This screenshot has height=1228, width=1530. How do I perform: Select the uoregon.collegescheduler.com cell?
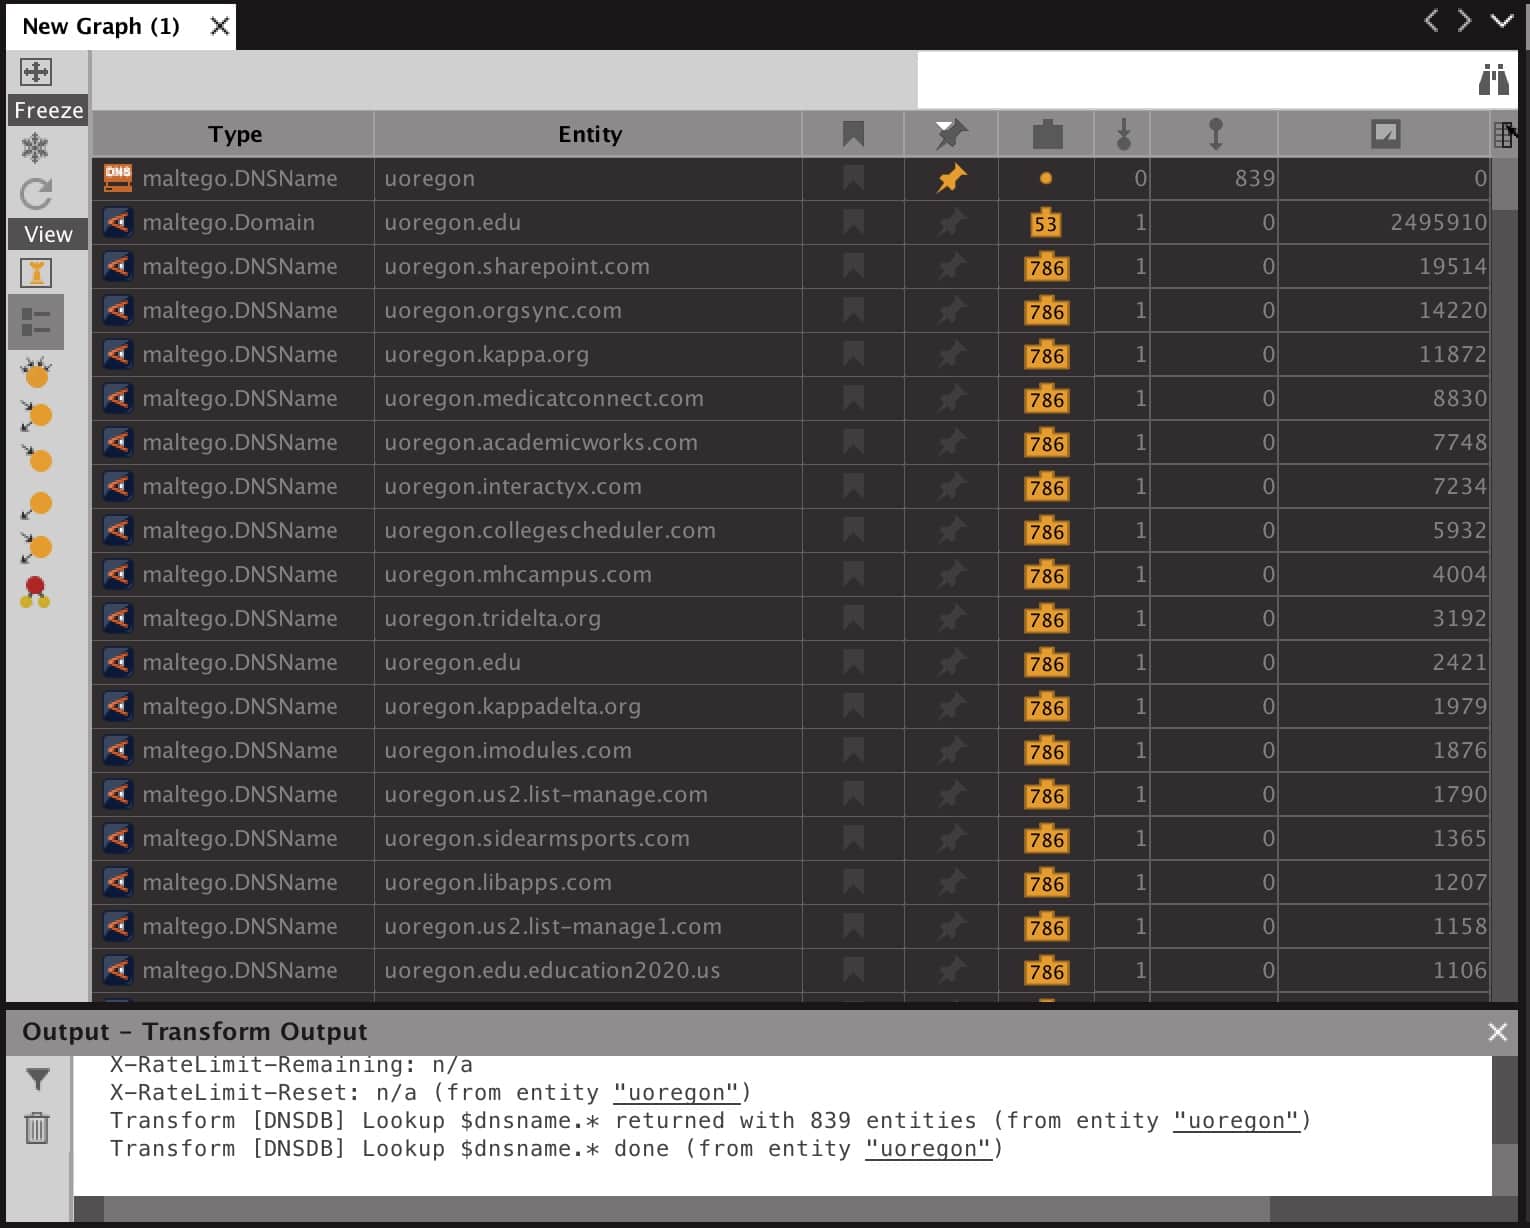[x=588, y=530]
